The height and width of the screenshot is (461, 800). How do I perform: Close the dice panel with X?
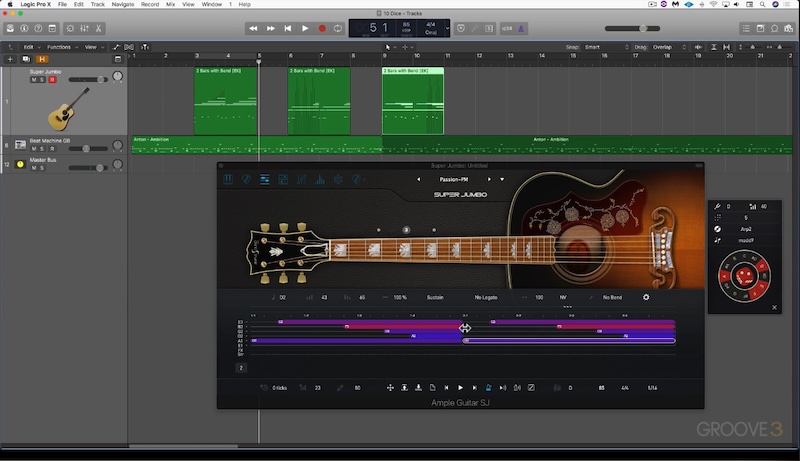(x=774, y=308)
